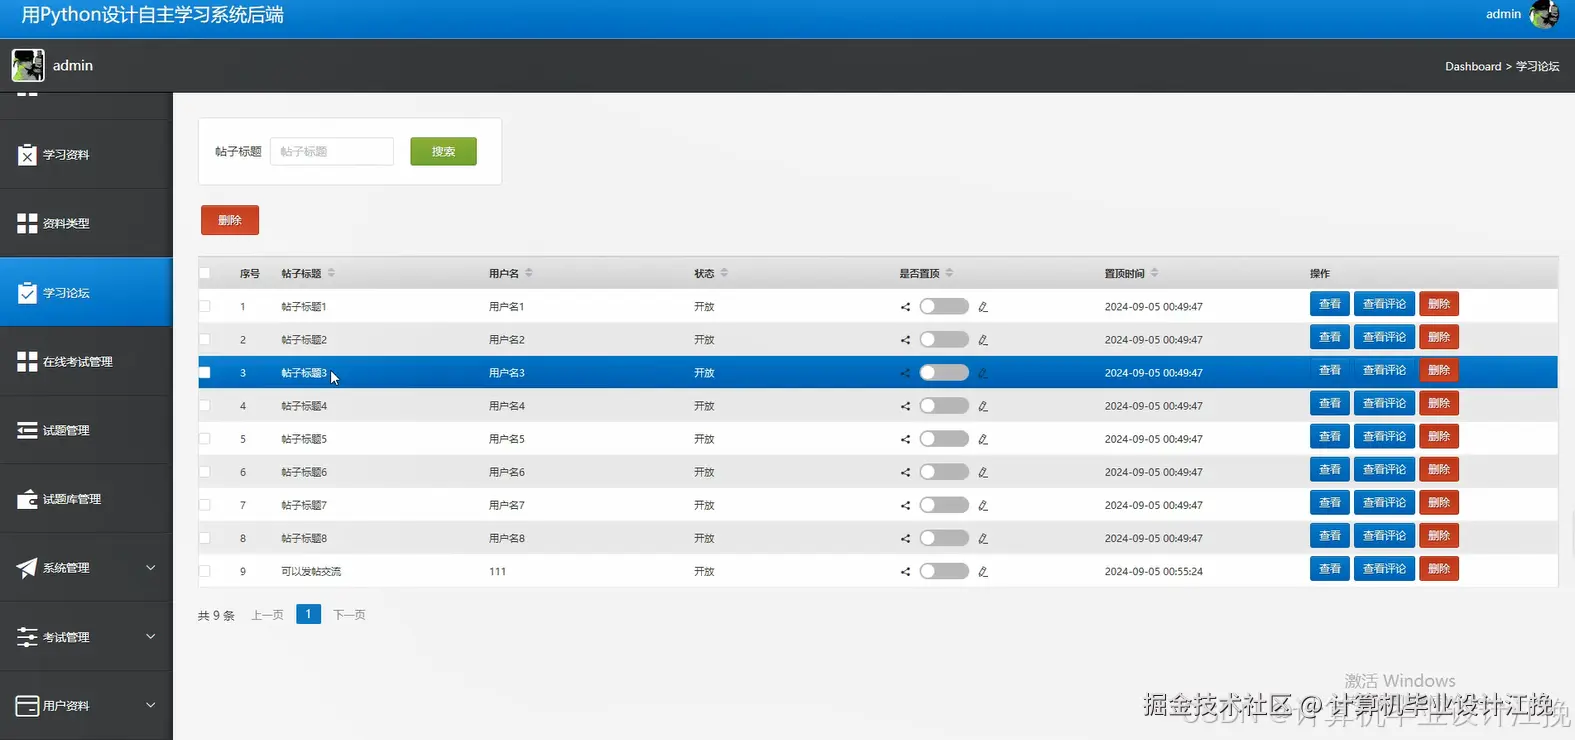Click the 学习资料 sidebar icon
This screenshot has height=740, width=1575.
27,155
